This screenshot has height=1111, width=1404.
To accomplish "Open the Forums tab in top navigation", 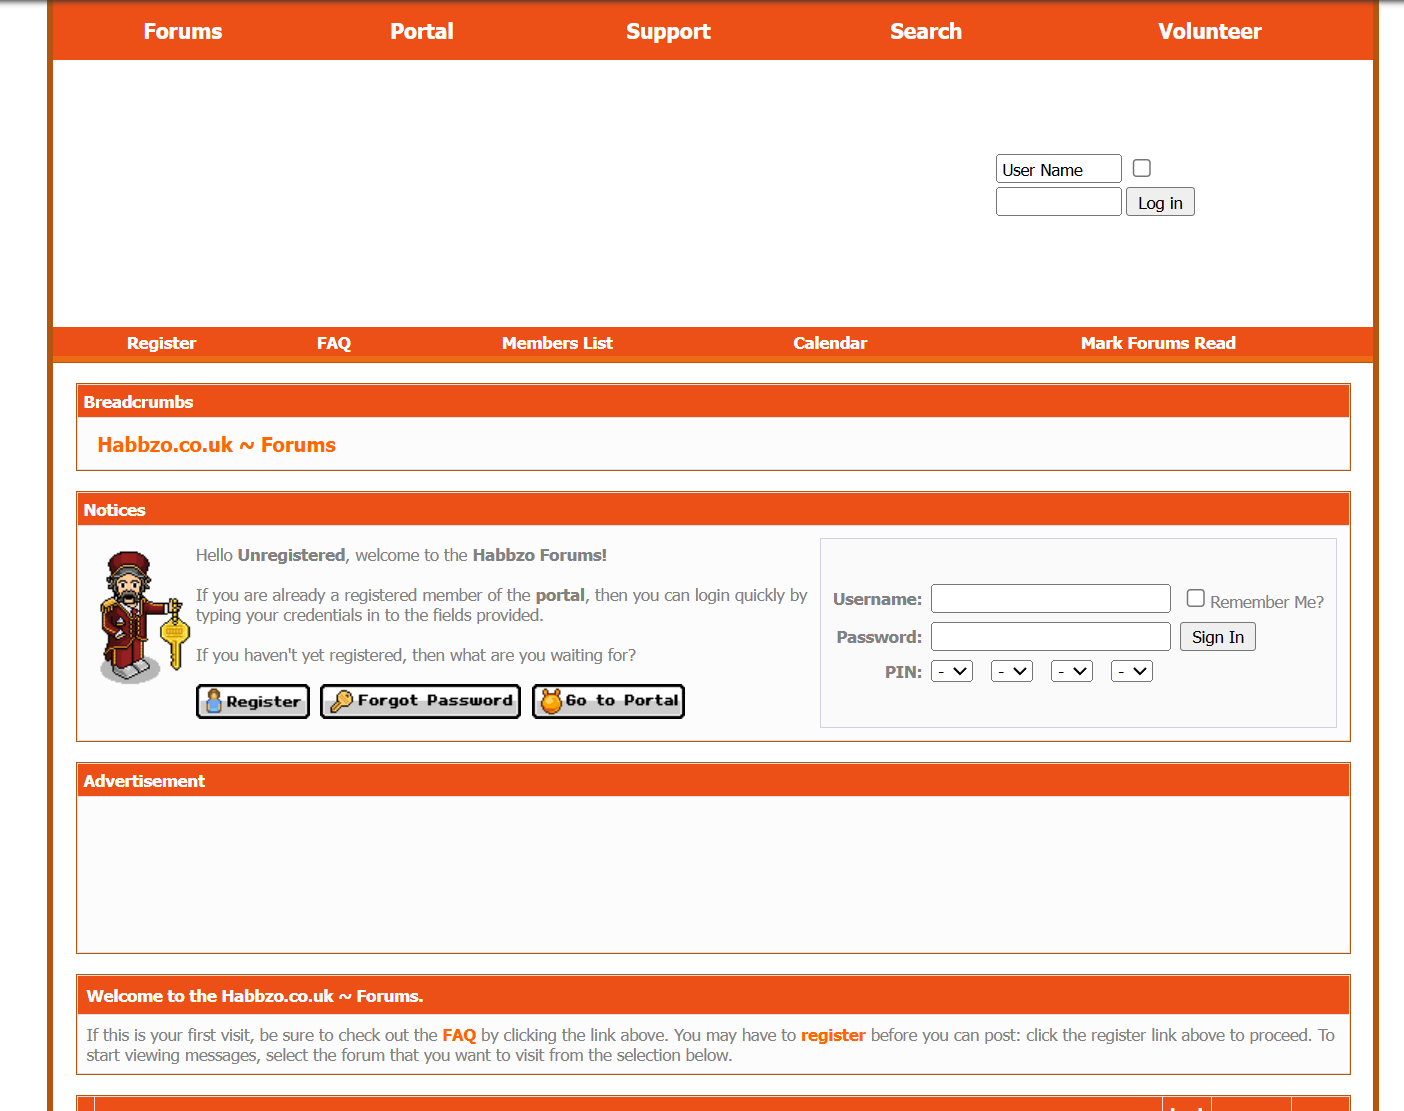I will click(183, 32).
